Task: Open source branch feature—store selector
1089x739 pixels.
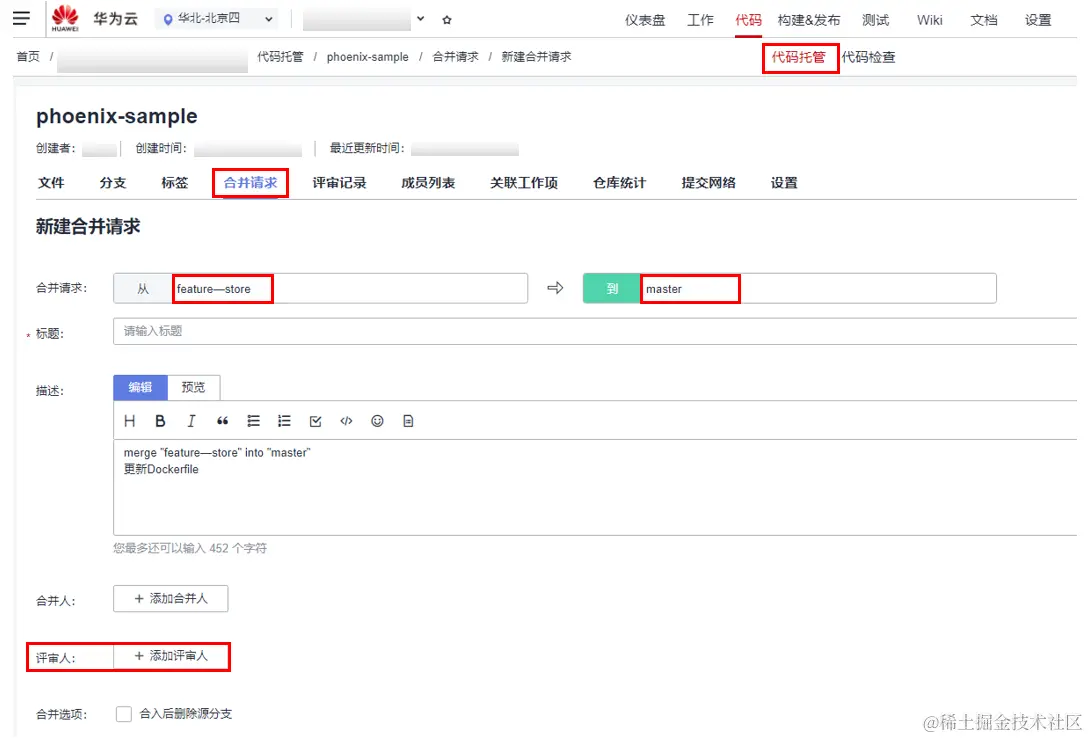Action: pyautogui.click(x=320, y=288)
